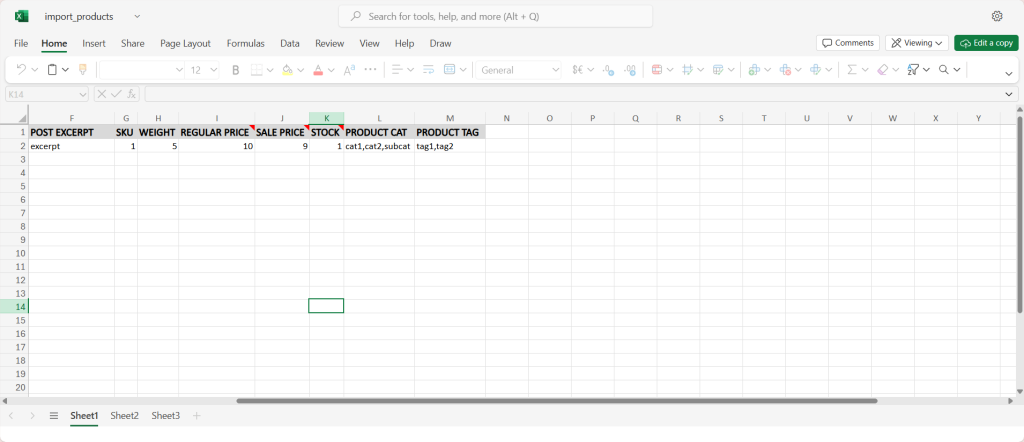Click the Format Cells icon
This screenshot has width=1024, height=442.
pos(816,70)
